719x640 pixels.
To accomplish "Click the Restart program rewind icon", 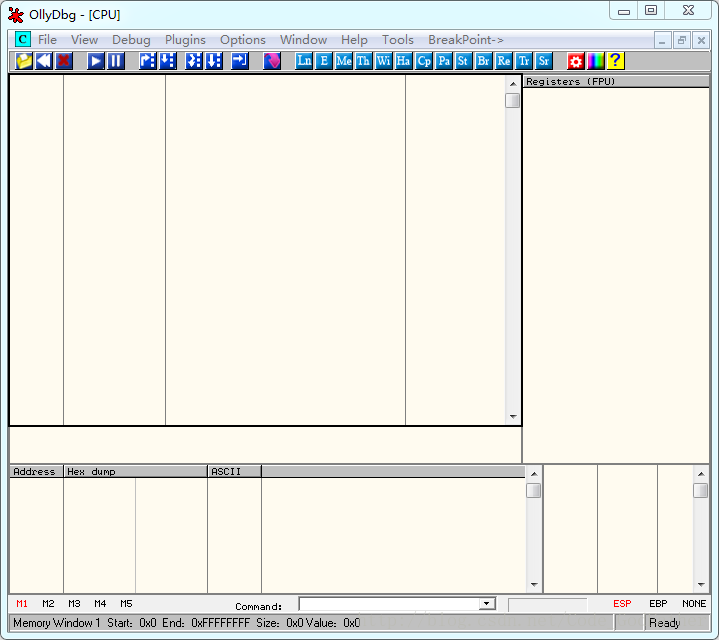I will [44, 61].
